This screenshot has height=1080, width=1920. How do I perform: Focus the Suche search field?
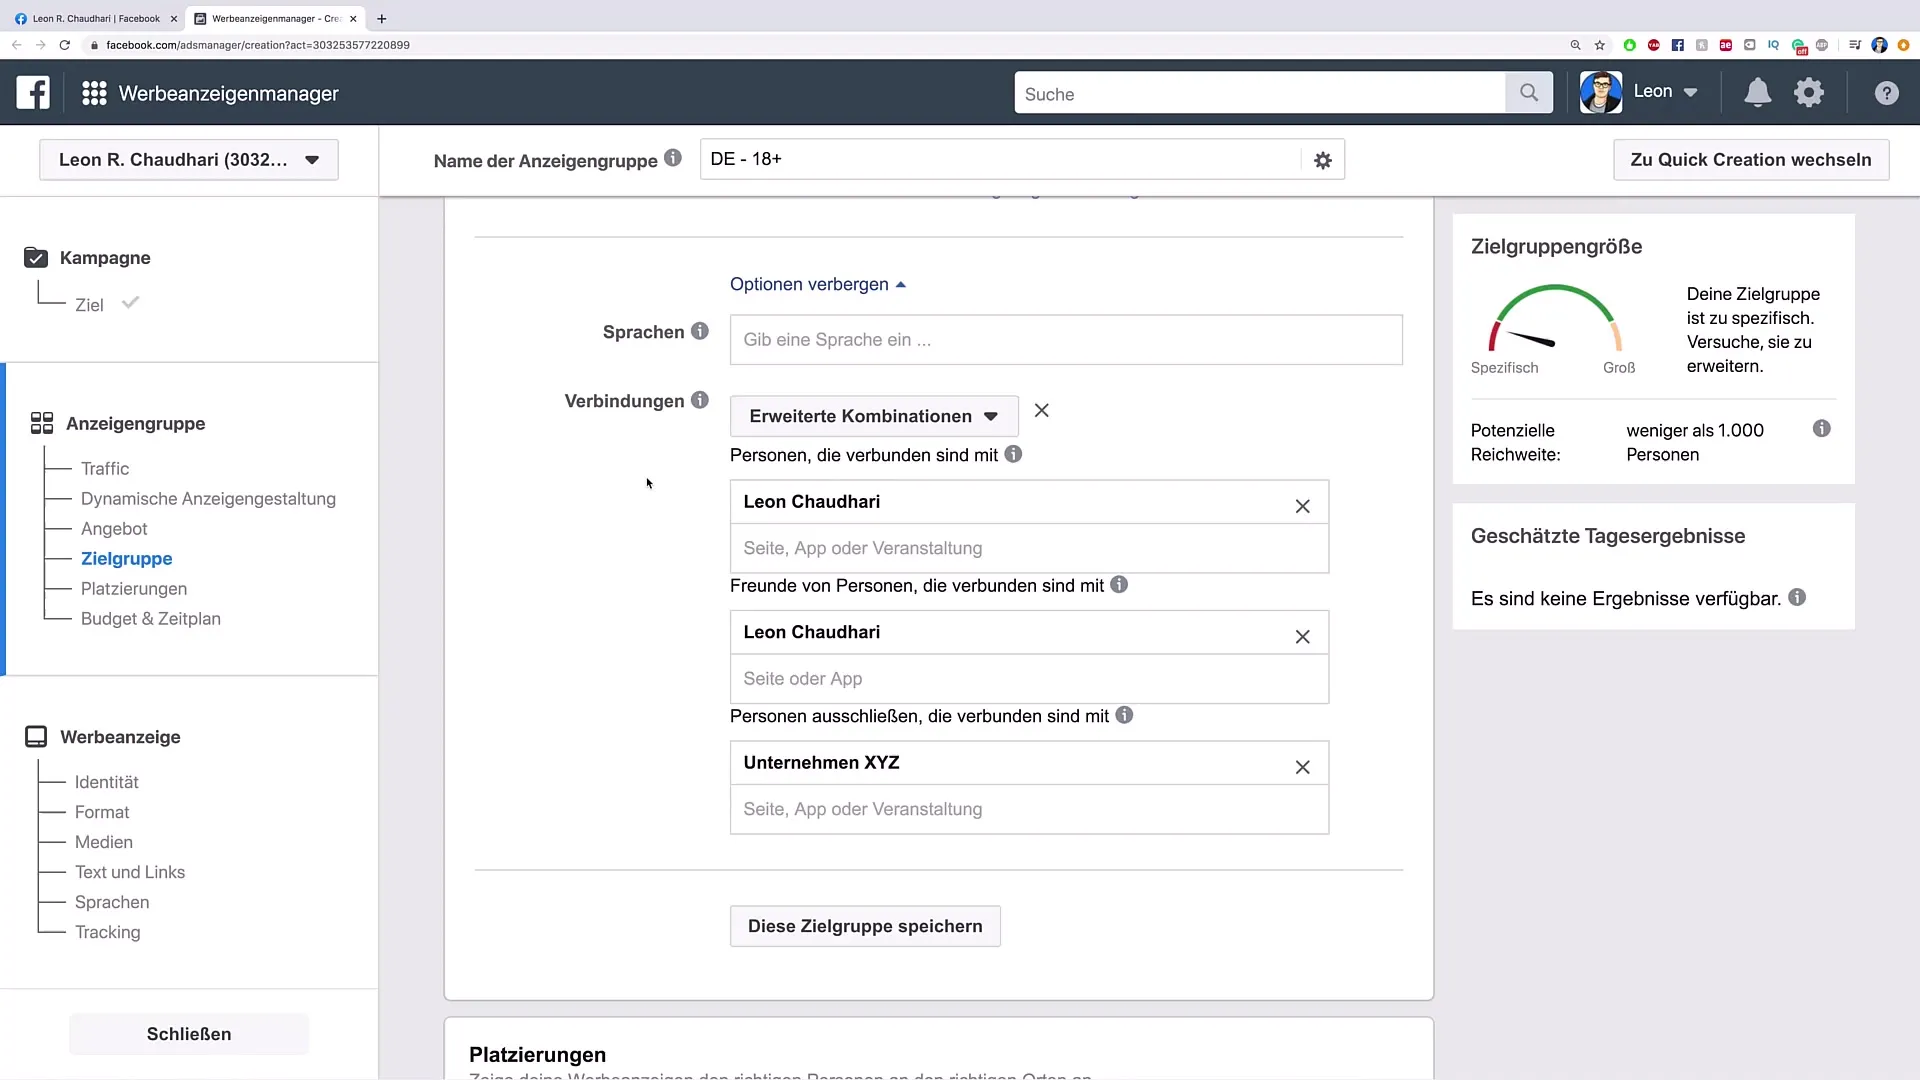coord(1260,93)
